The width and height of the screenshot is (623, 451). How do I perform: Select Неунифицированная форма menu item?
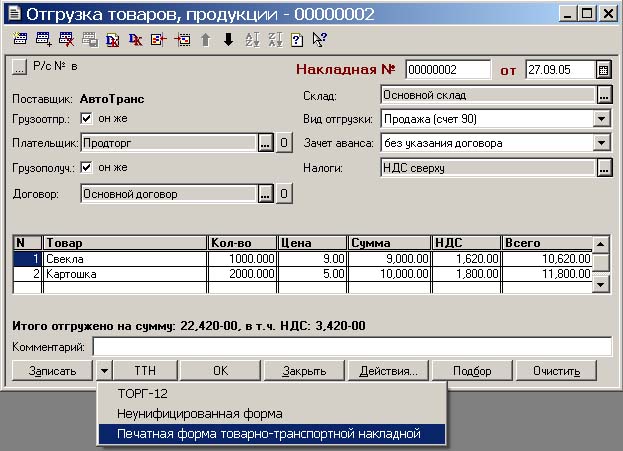272,414
